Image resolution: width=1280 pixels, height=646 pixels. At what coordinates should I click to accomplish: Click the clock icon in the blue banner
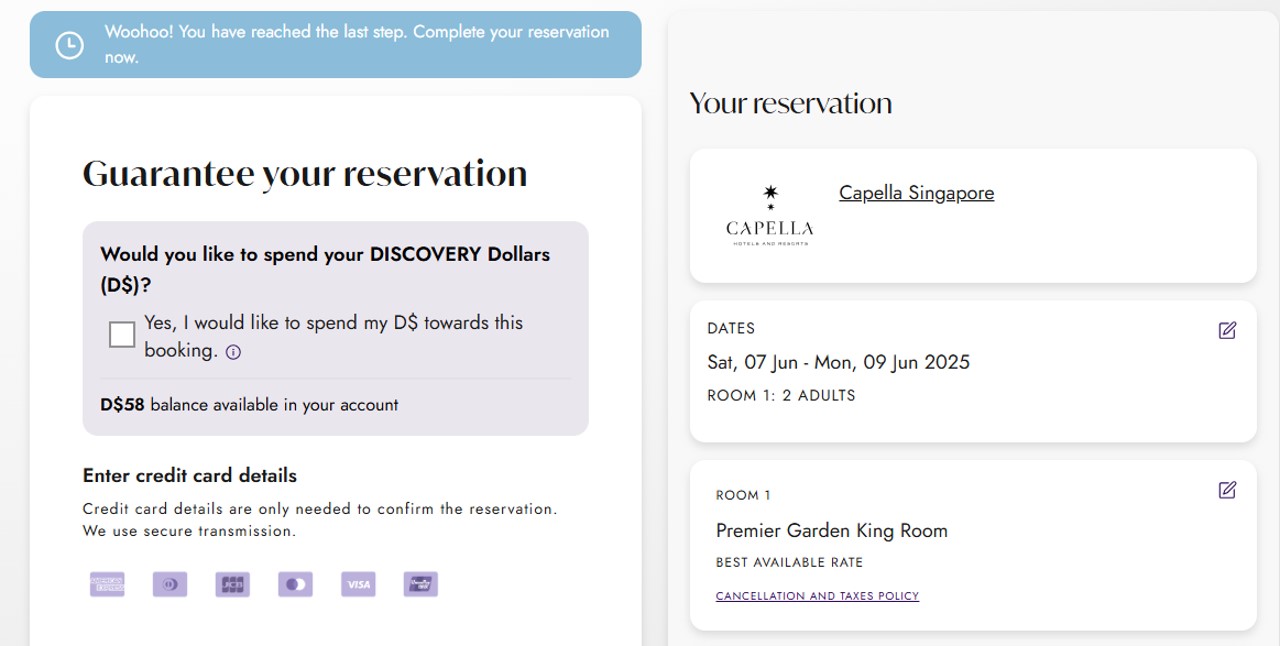point(69,45)
